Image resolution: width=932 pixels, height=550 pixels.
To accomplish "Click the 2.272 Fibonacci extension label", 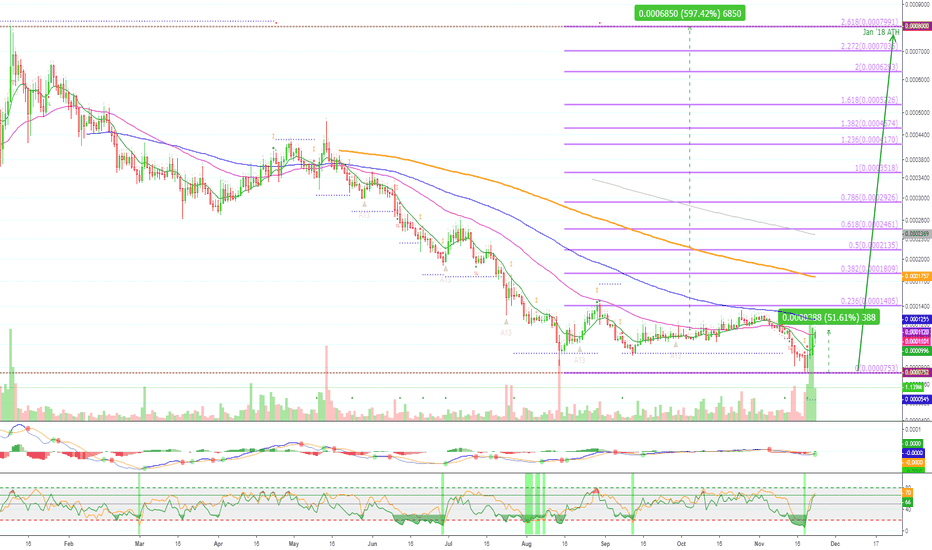I will (870, 46).
